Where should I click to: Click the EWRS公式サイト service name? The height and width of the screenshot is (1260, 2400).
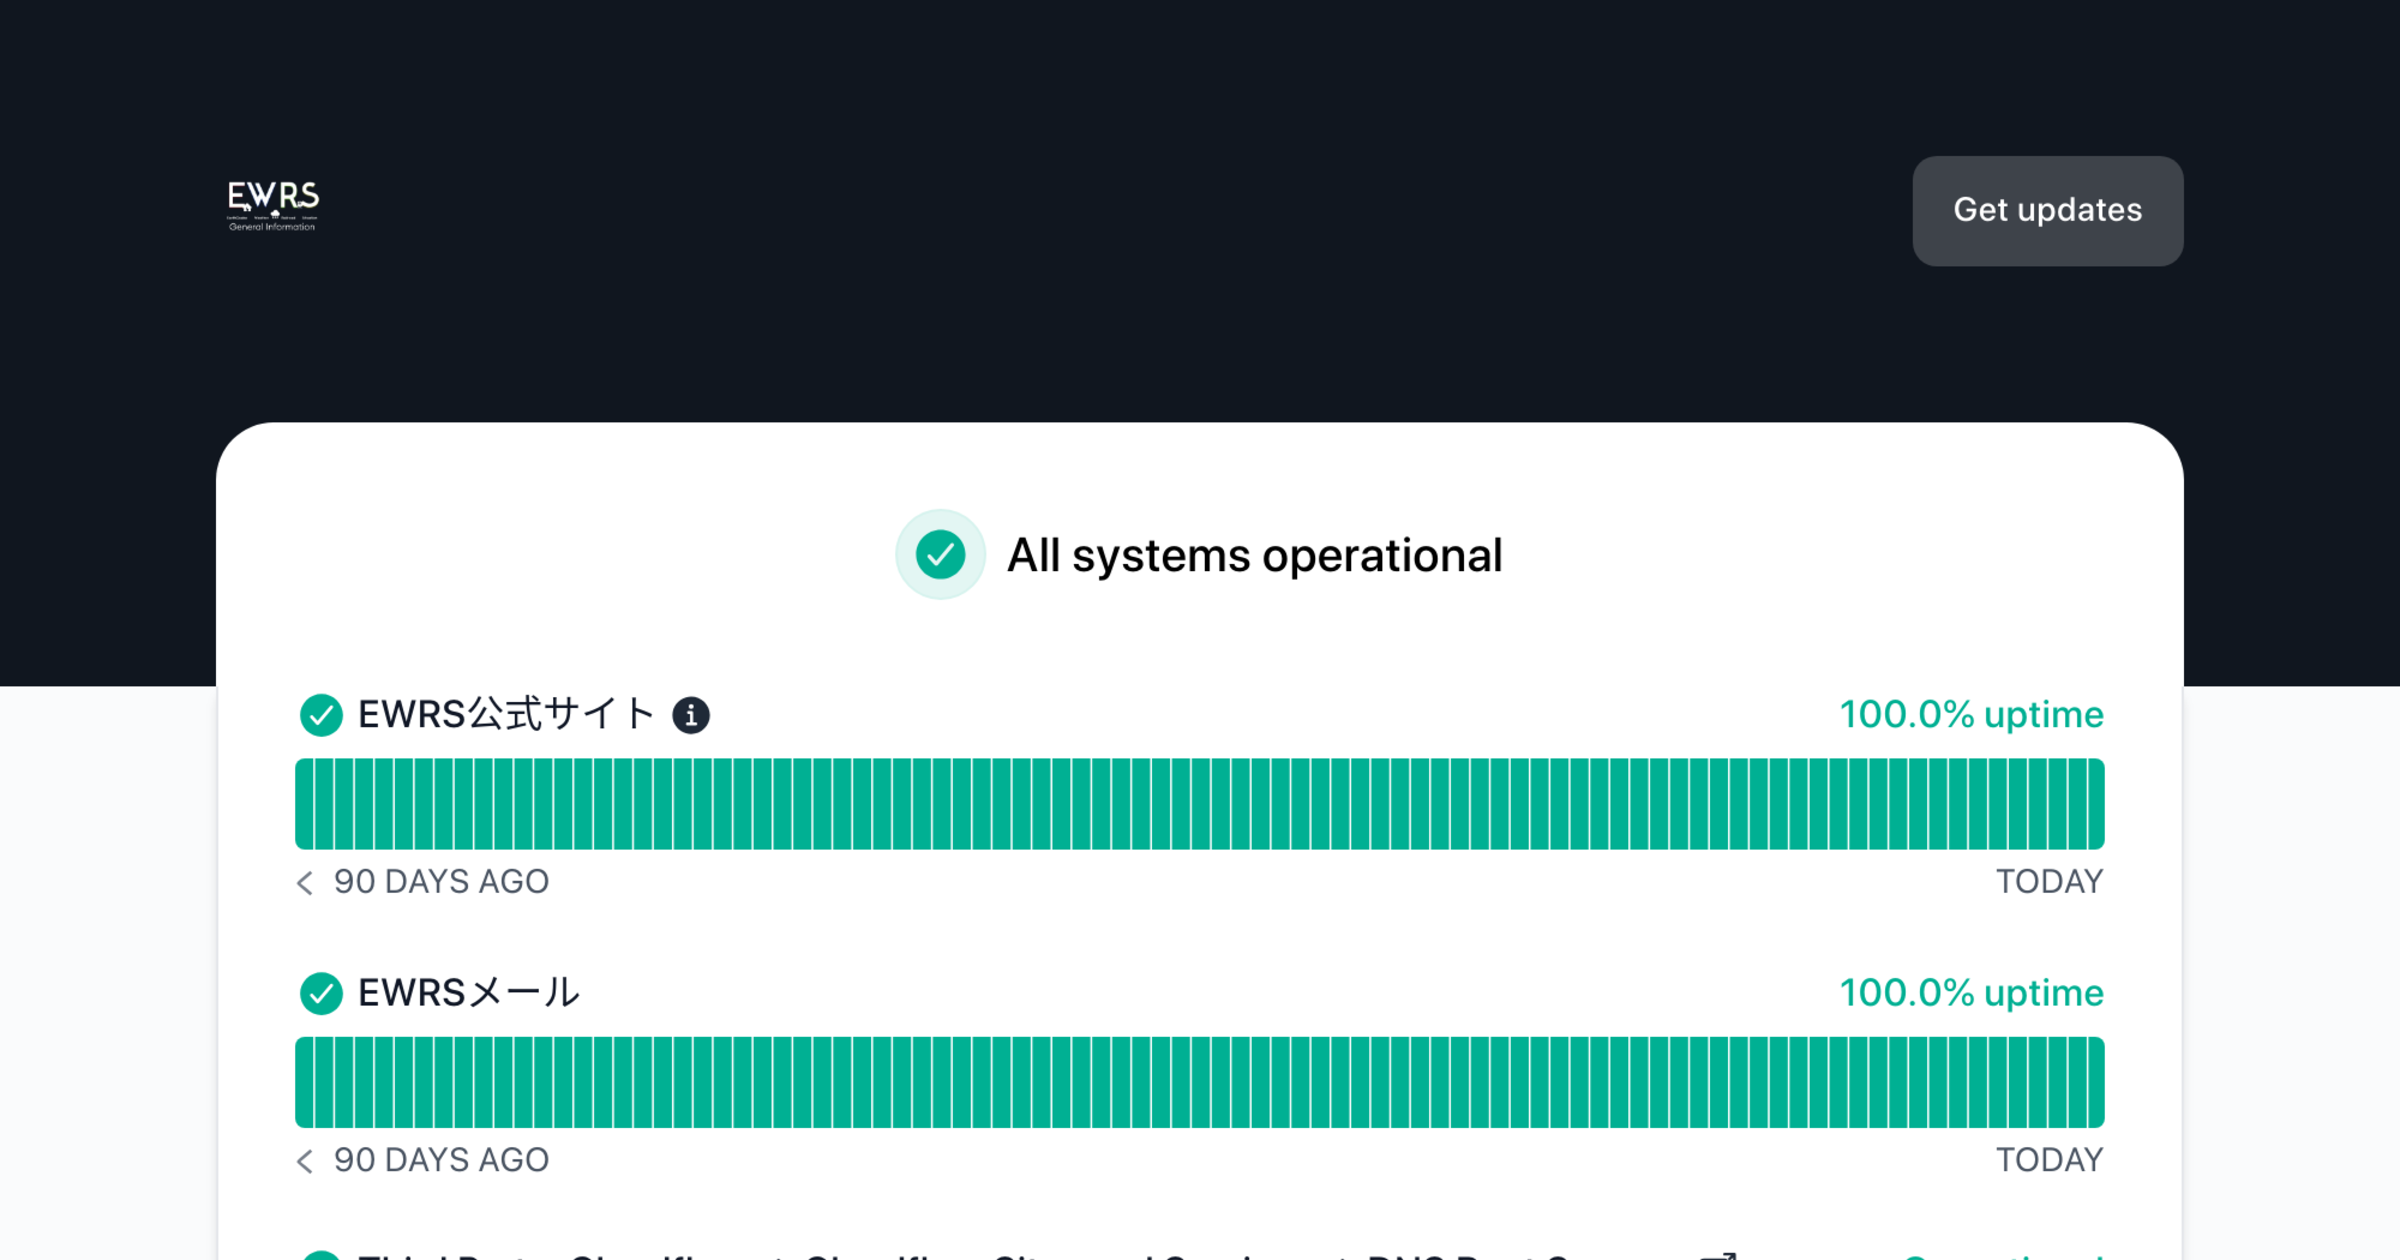[506, 715]
